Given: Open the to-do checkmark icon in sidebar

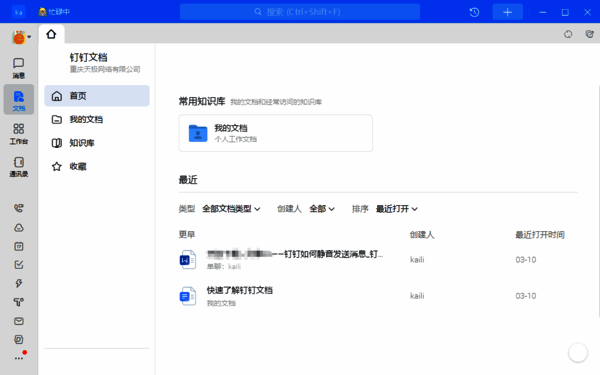Looking at the screenshot, I should pyautogui.click(x=19, y=265).
